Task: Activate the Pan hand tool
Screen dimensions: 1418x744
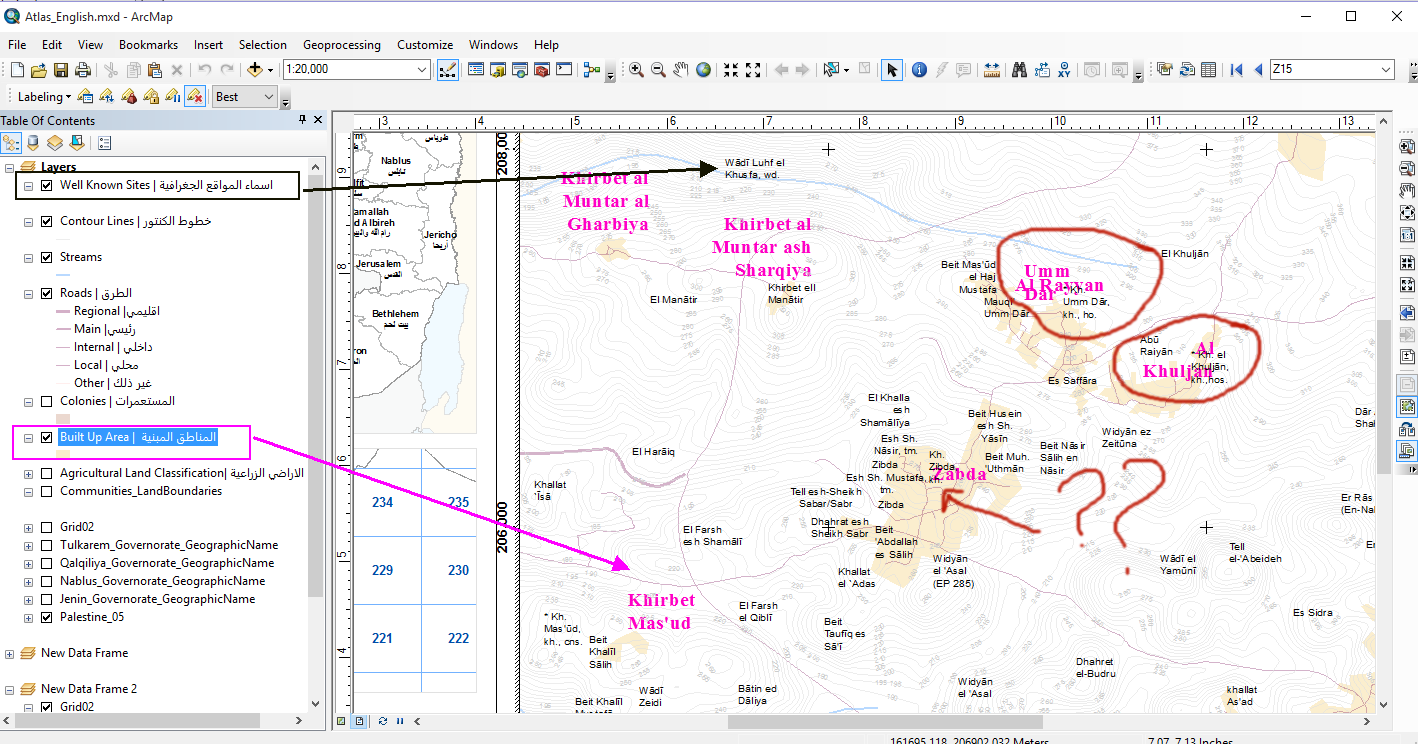Action: (681, 70)
